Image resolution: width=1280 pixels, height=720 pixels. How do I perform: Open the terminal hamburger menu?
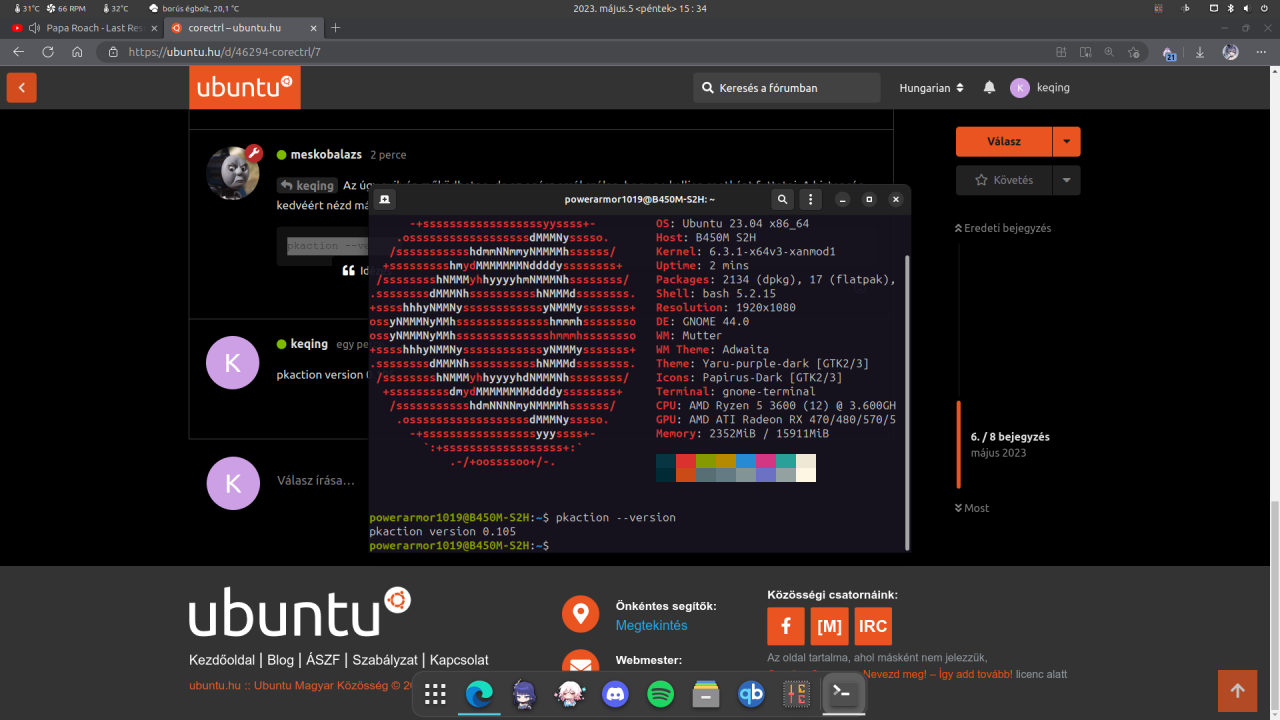click(811, 200)
